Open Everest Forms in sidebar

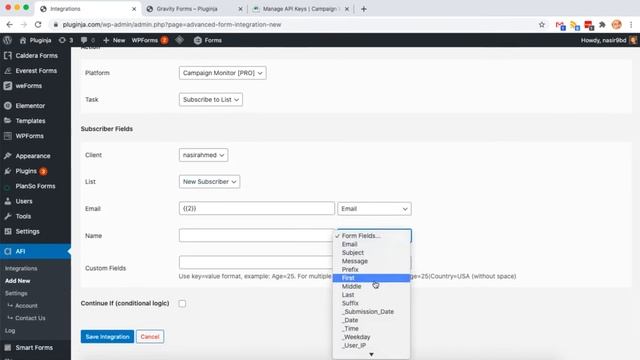(36, 71)
